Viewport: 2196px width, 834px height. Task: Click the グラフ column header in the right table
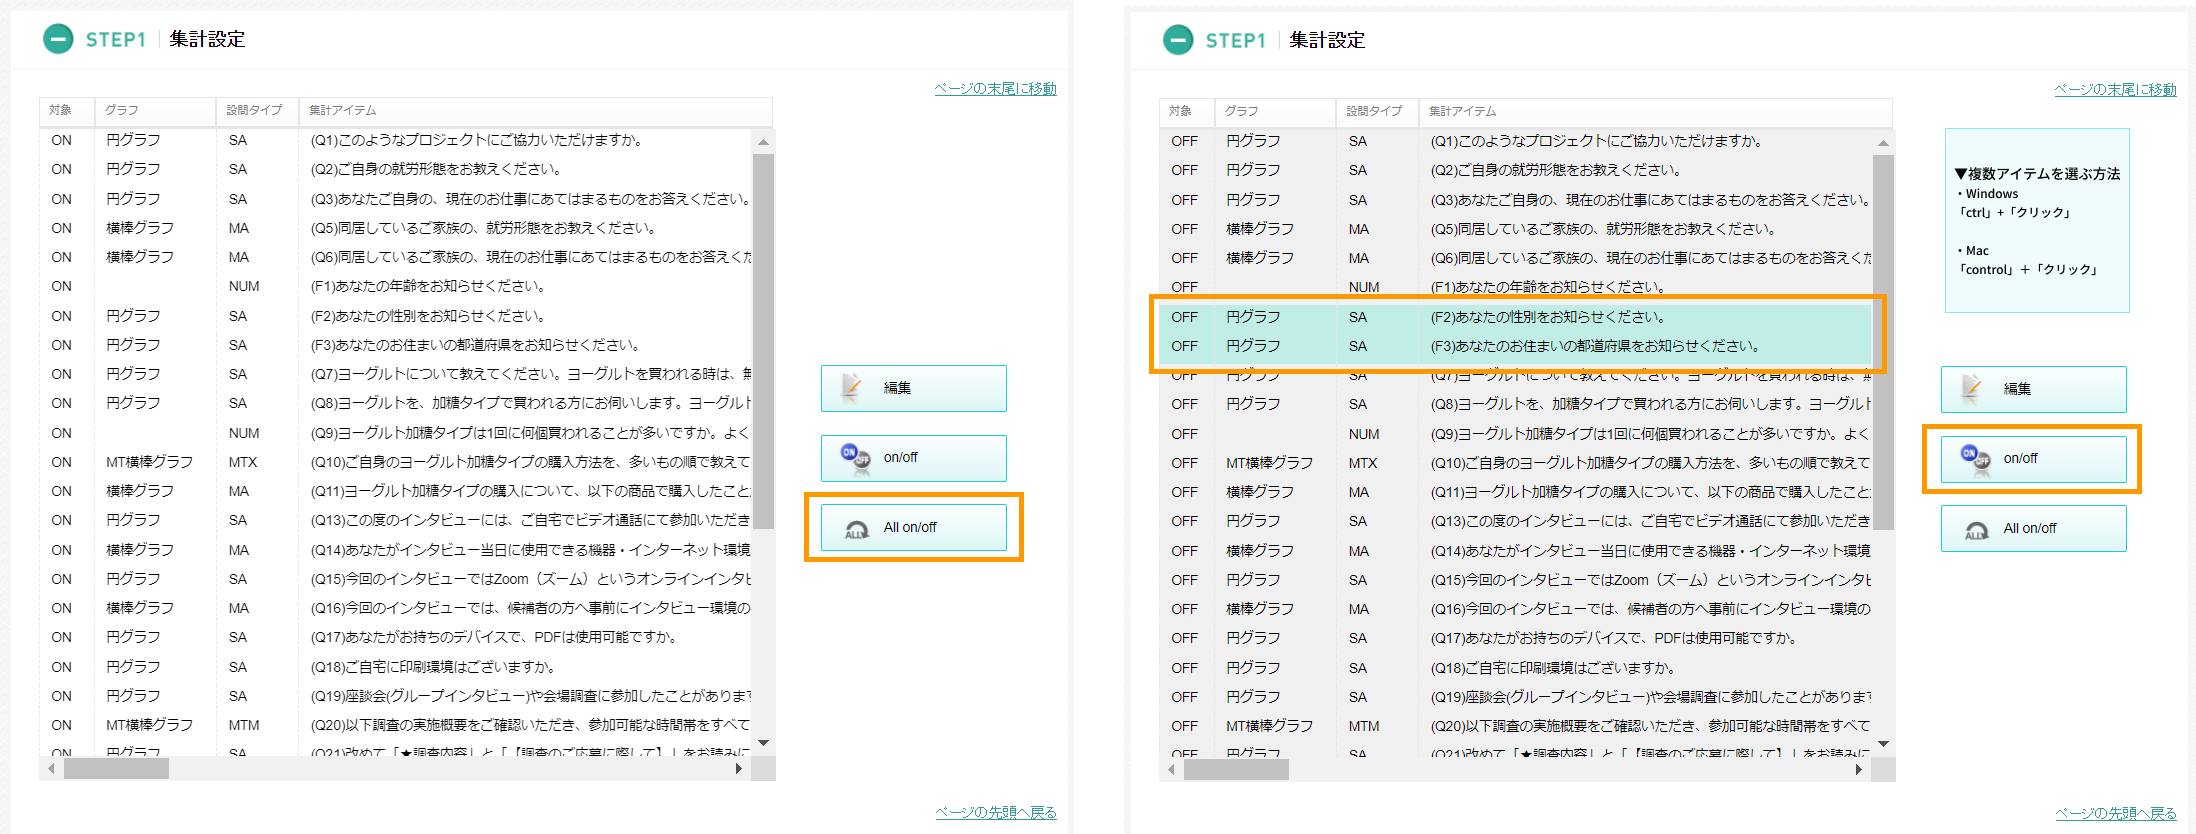pyautogui.click(x=1242, y=111)
